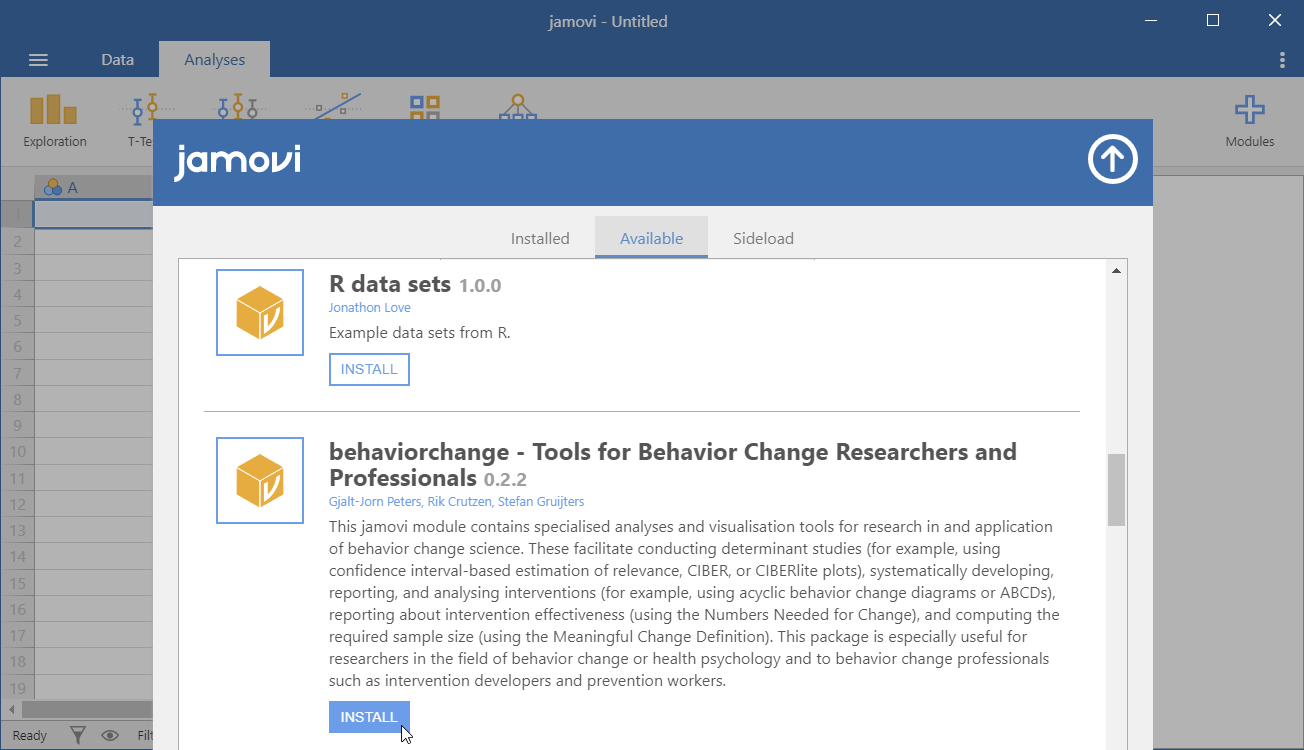Toggle the eye icon in the status bar
The width and height of the screenshot is (1304, 750).
pos(112,735)
